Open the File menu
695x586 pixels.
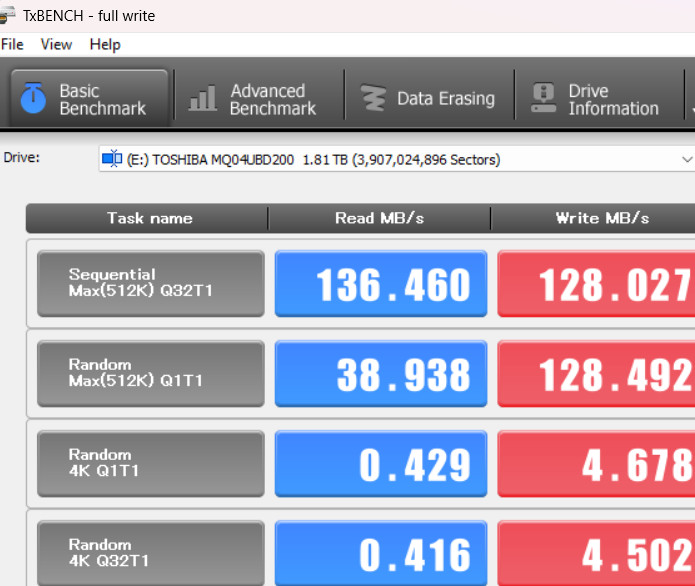tap(12, 44)
